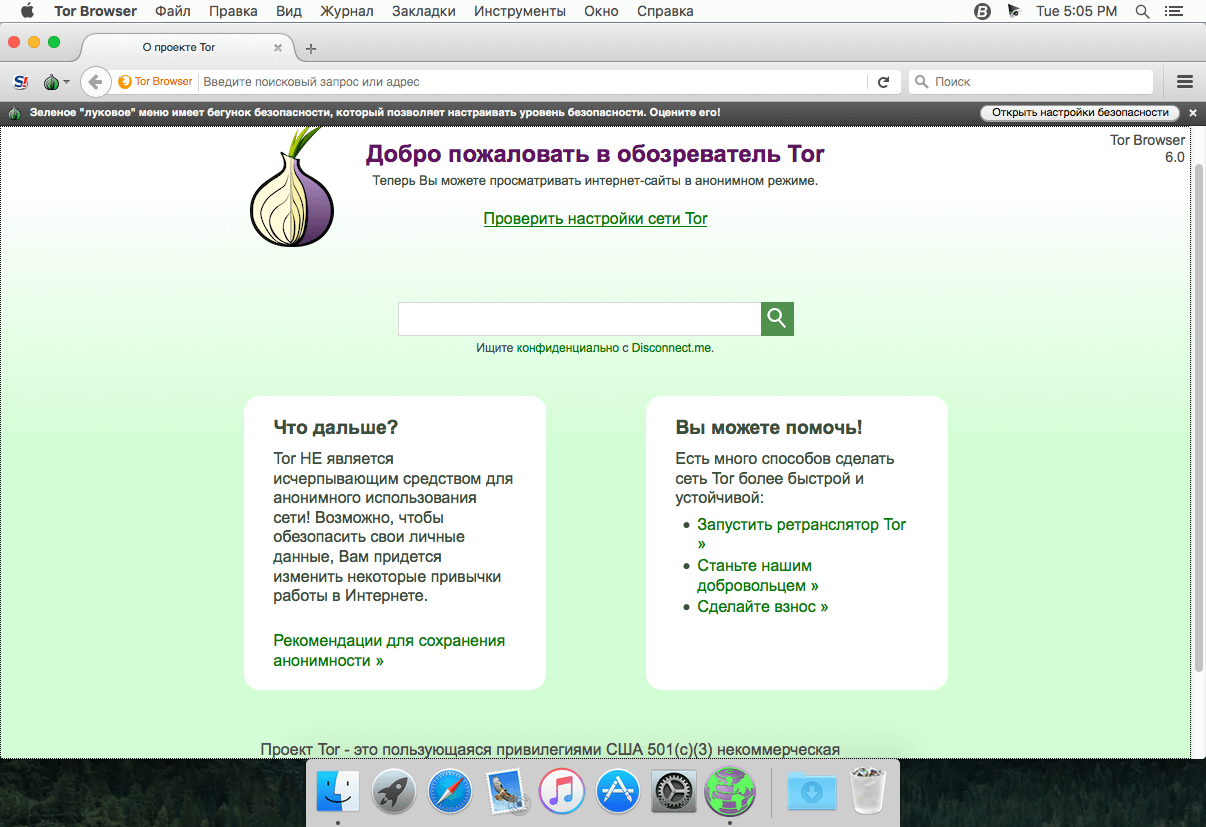1206x827 pixels.
Task: Click the Disconnect.me search field on page
Action: tap(579, 319)
